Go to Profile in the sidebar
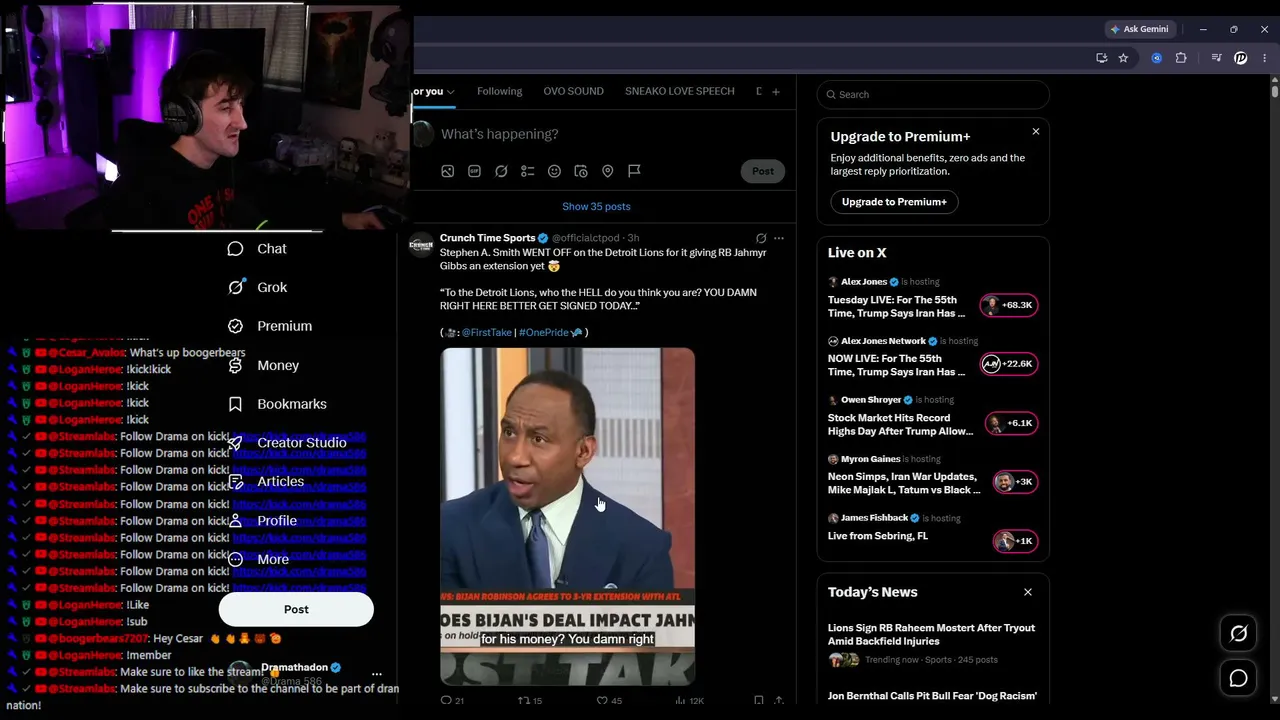This screenshot has width=1280, height=720. tap(262, 521)
